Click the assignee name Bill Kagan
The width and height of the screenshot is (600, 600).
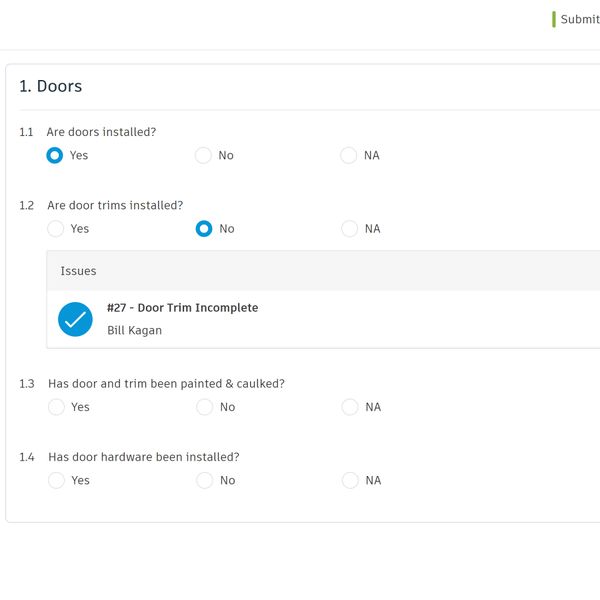(x=134, y=330)
